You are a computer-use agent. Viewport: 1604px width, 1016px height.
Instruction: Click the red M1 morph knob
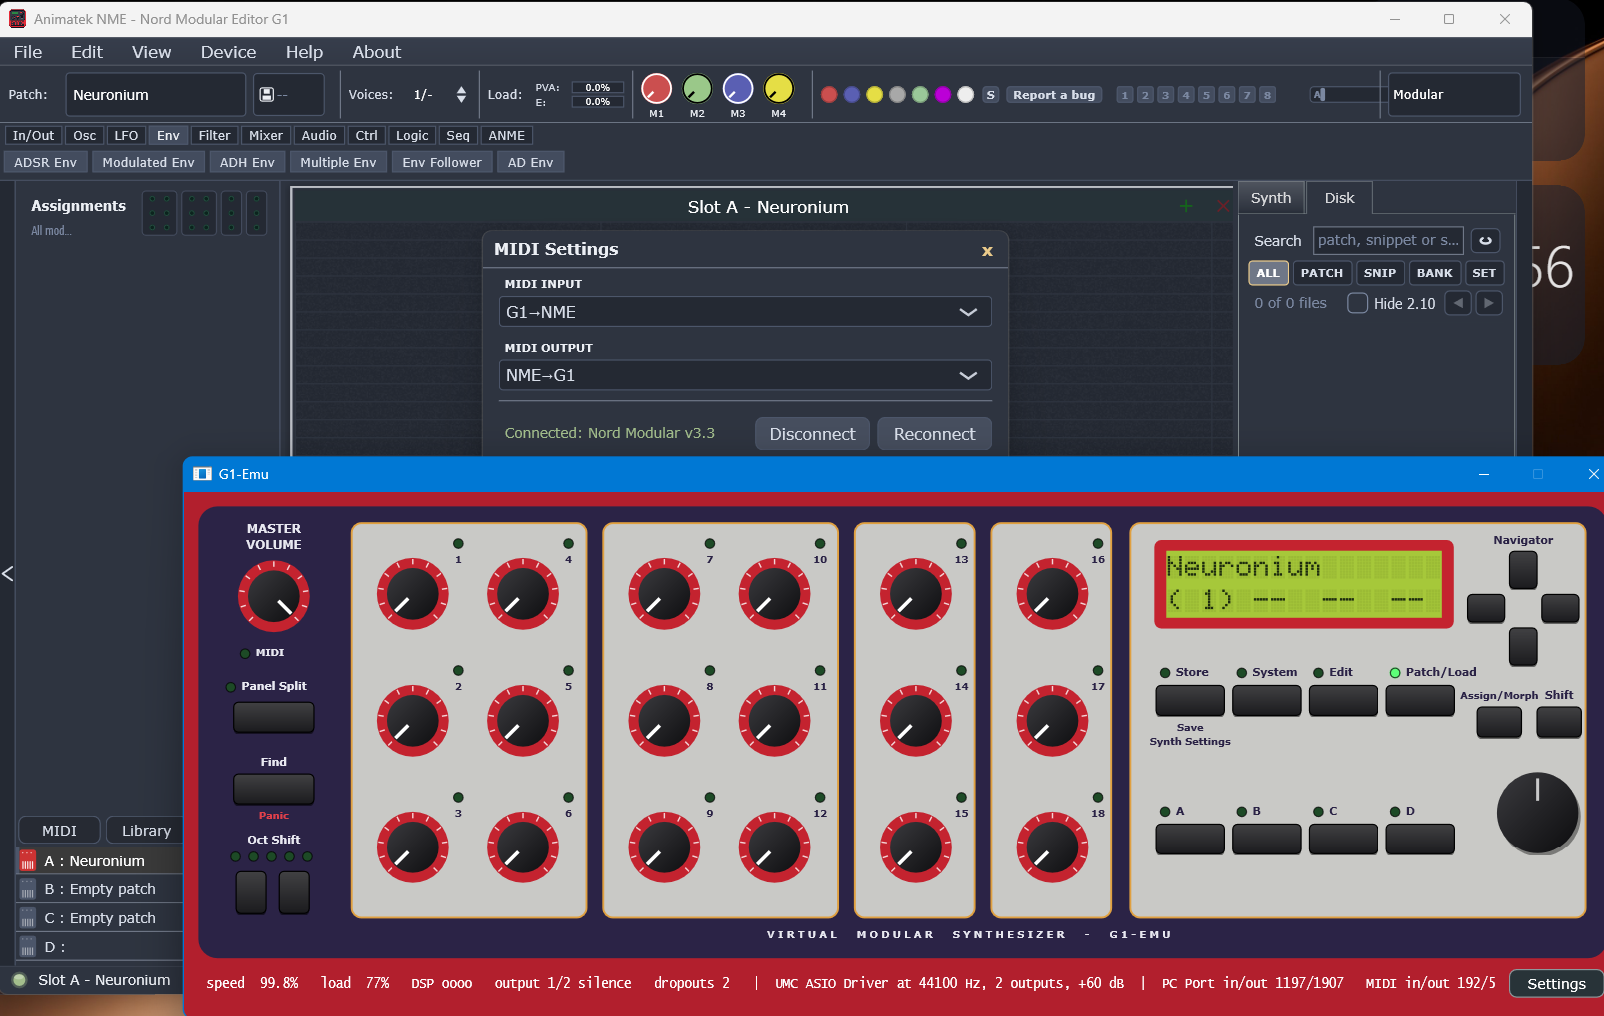pyautogui.click(x=656, y=89)
